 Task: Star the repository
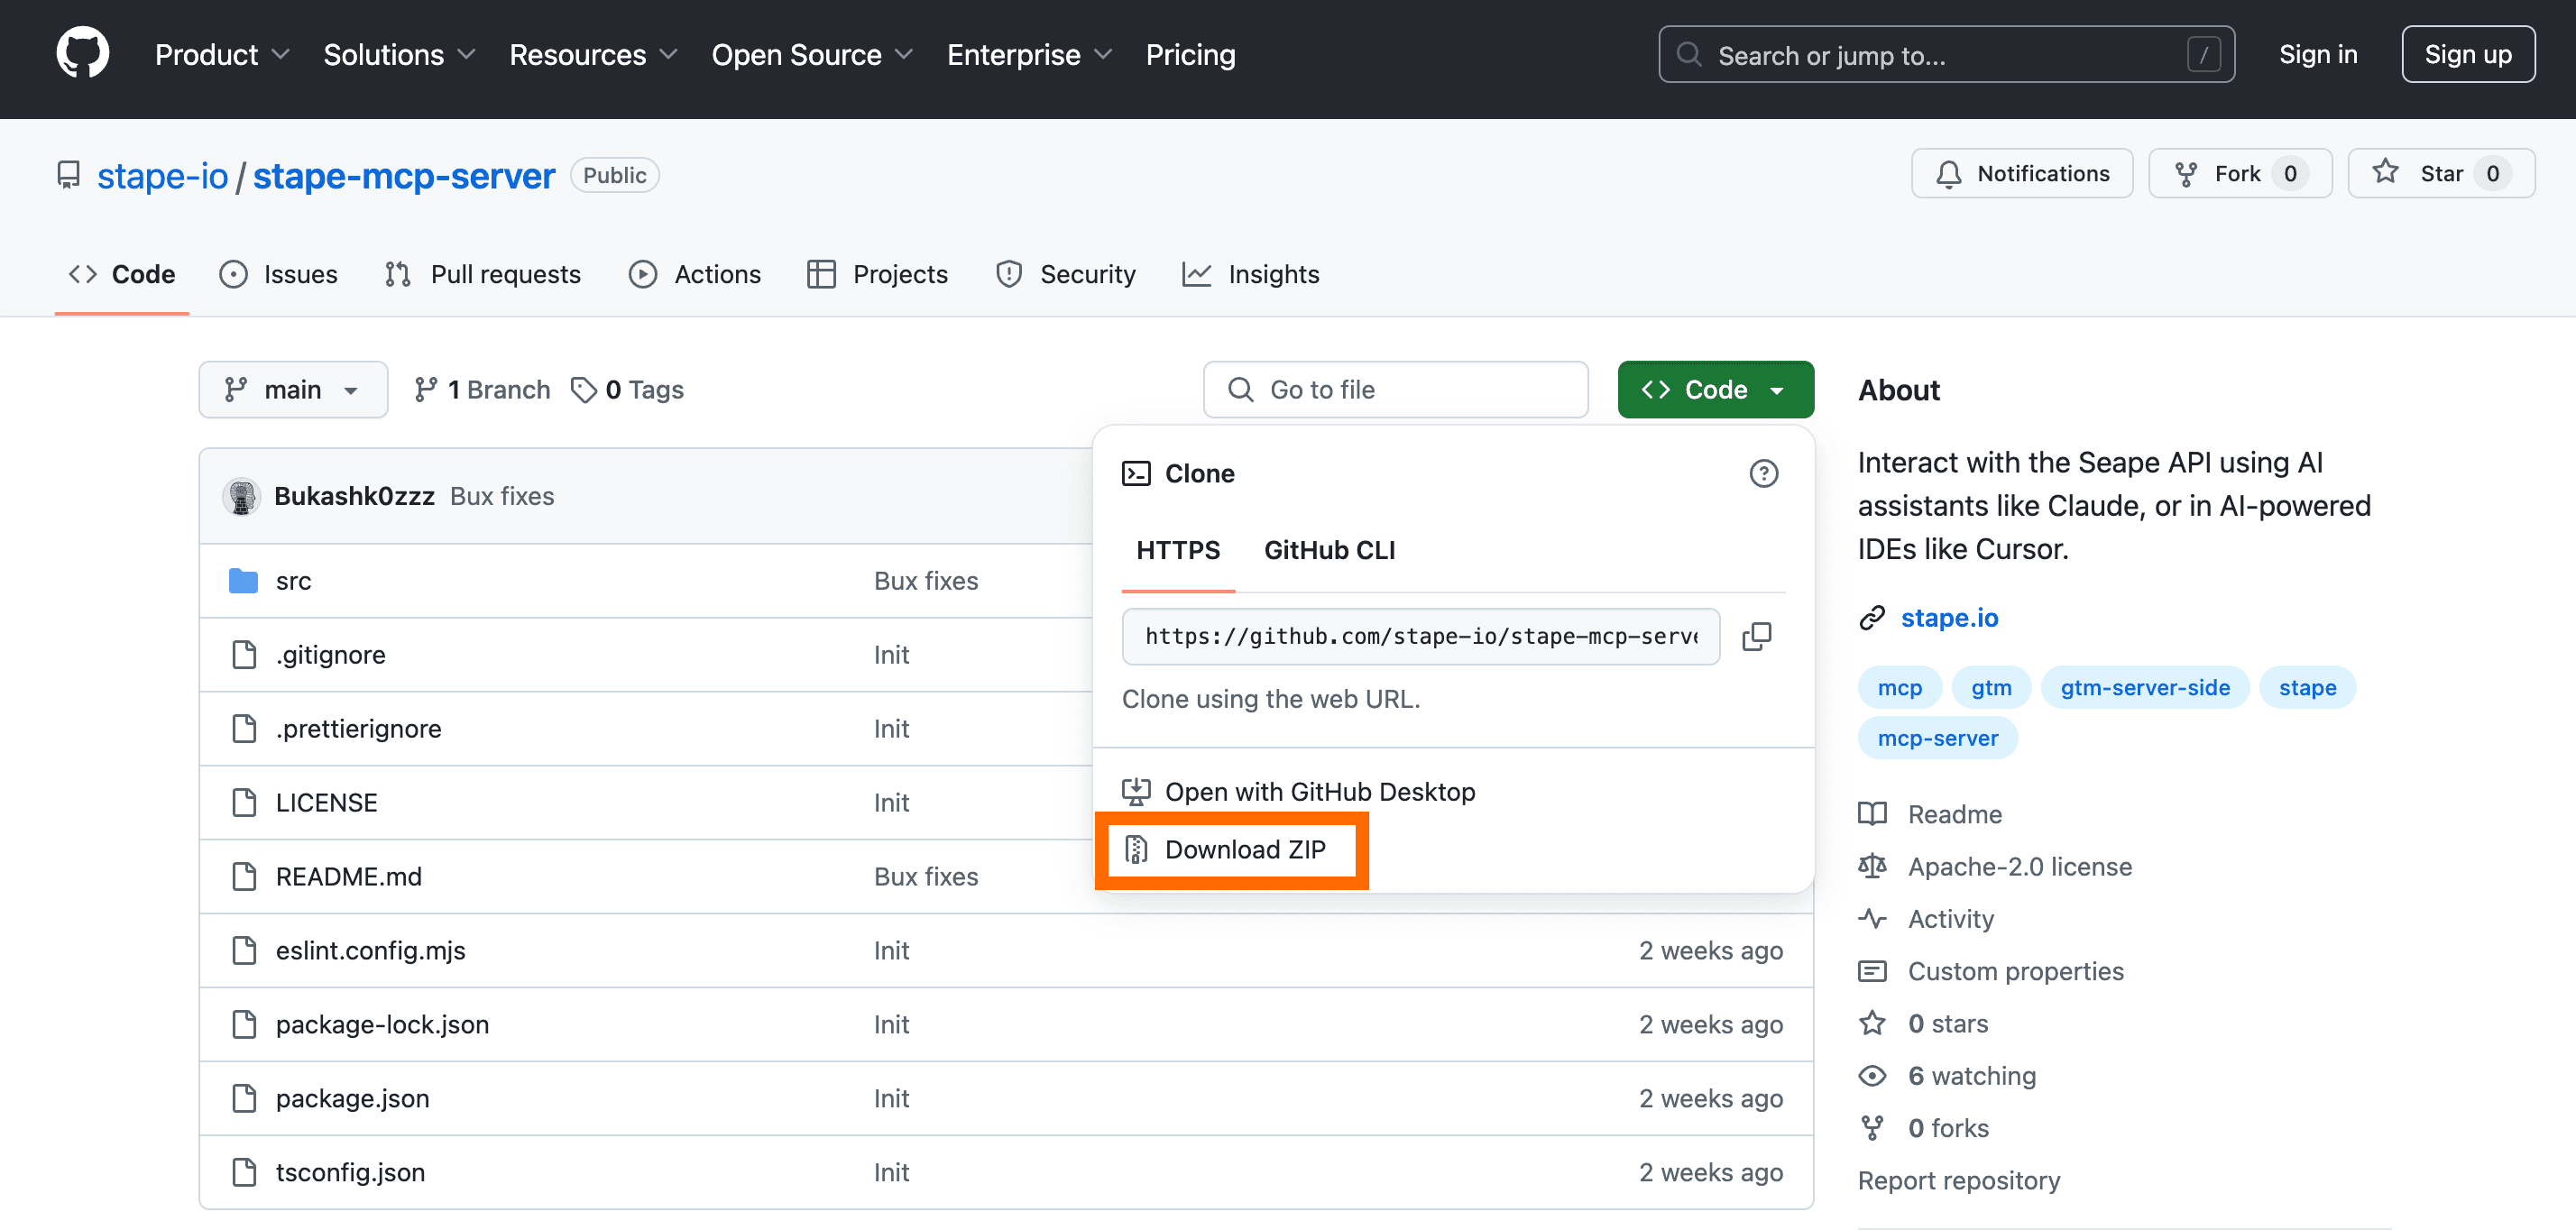click(x=2440, y=174)
